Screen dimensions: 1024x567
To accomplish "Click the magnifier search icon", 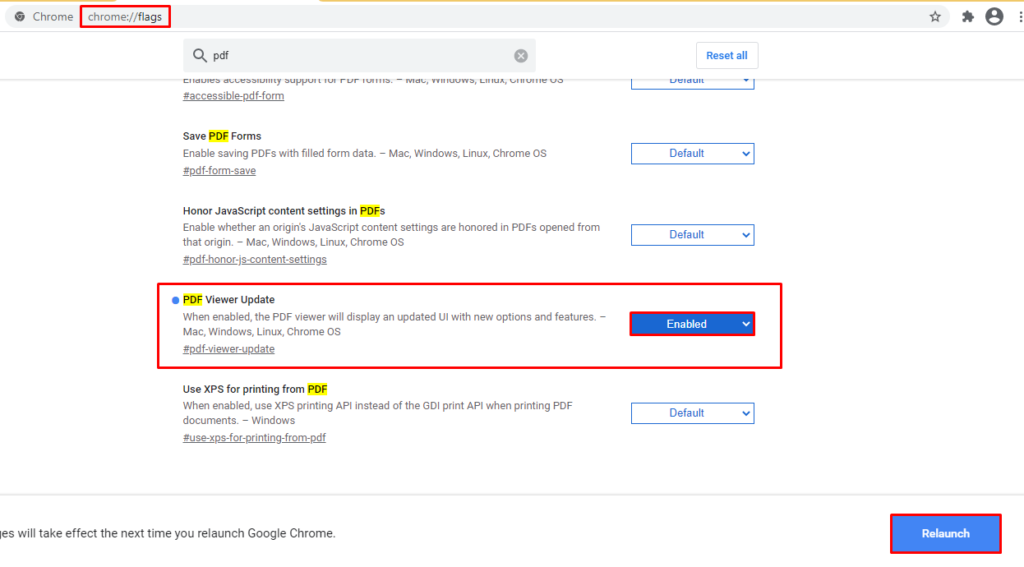I will [x=199, y=56].
